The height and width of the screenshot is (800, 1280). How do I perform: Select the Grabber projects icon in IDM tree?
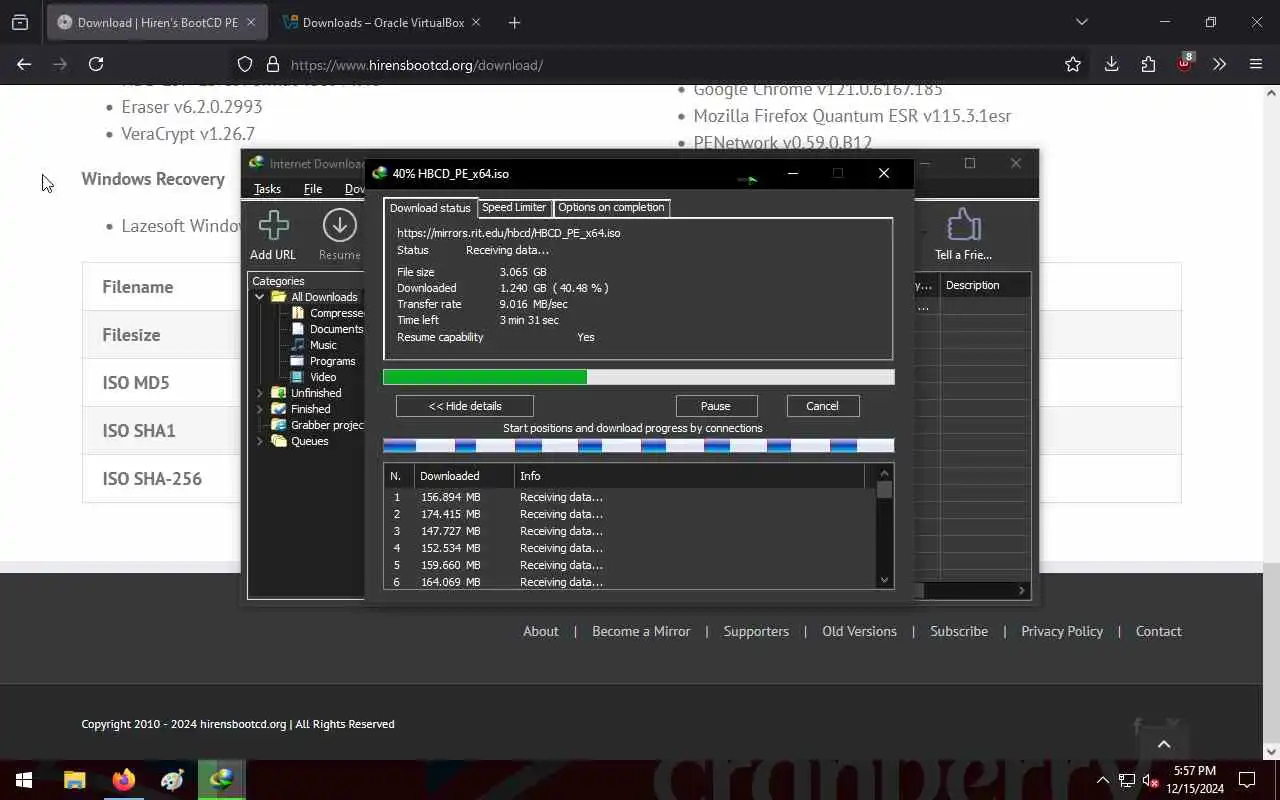(279, 425)
